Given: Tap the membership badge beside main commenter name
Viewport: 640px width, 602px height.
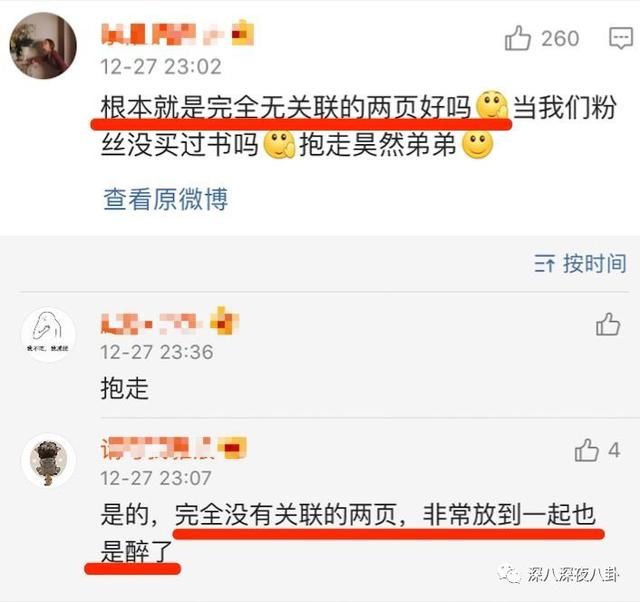Looking at the screenshot, I should (x=243, y=33).
